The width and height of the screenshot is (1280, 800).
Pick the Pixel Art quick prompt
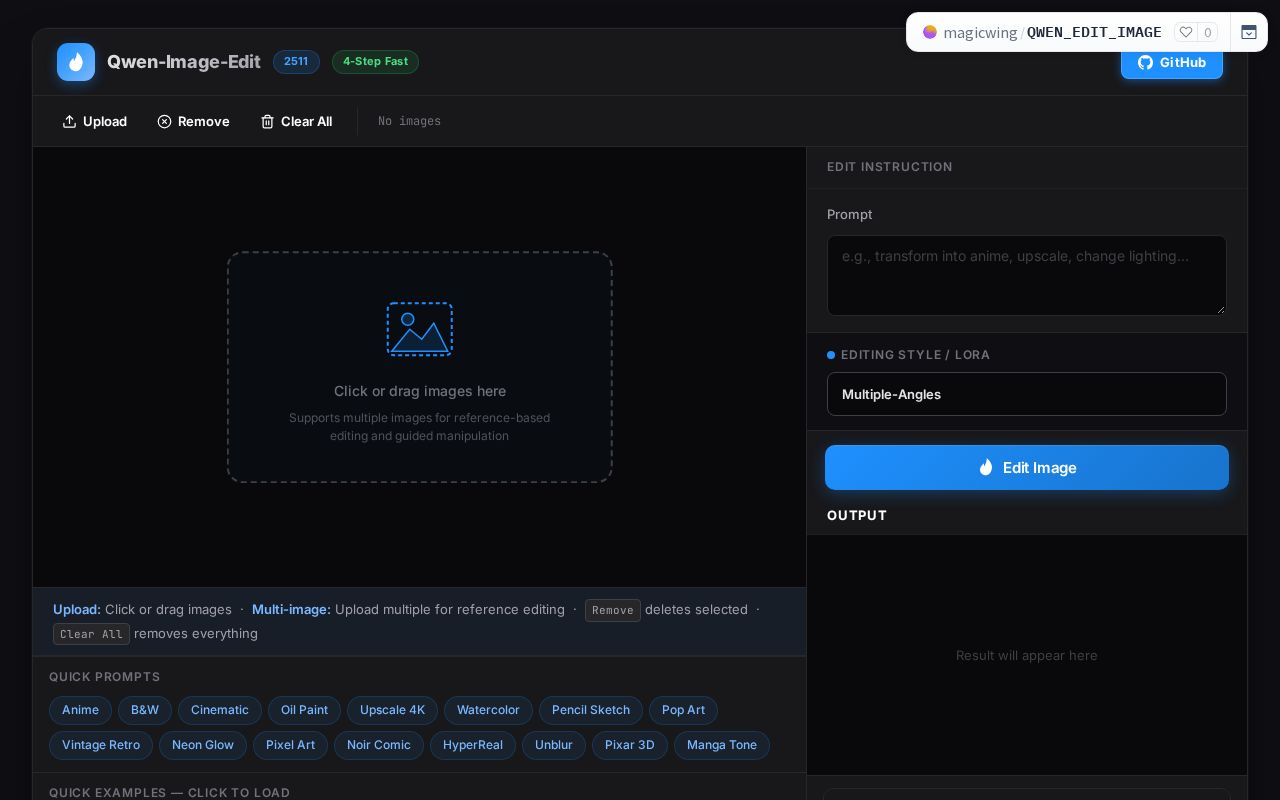click(290, 745)
